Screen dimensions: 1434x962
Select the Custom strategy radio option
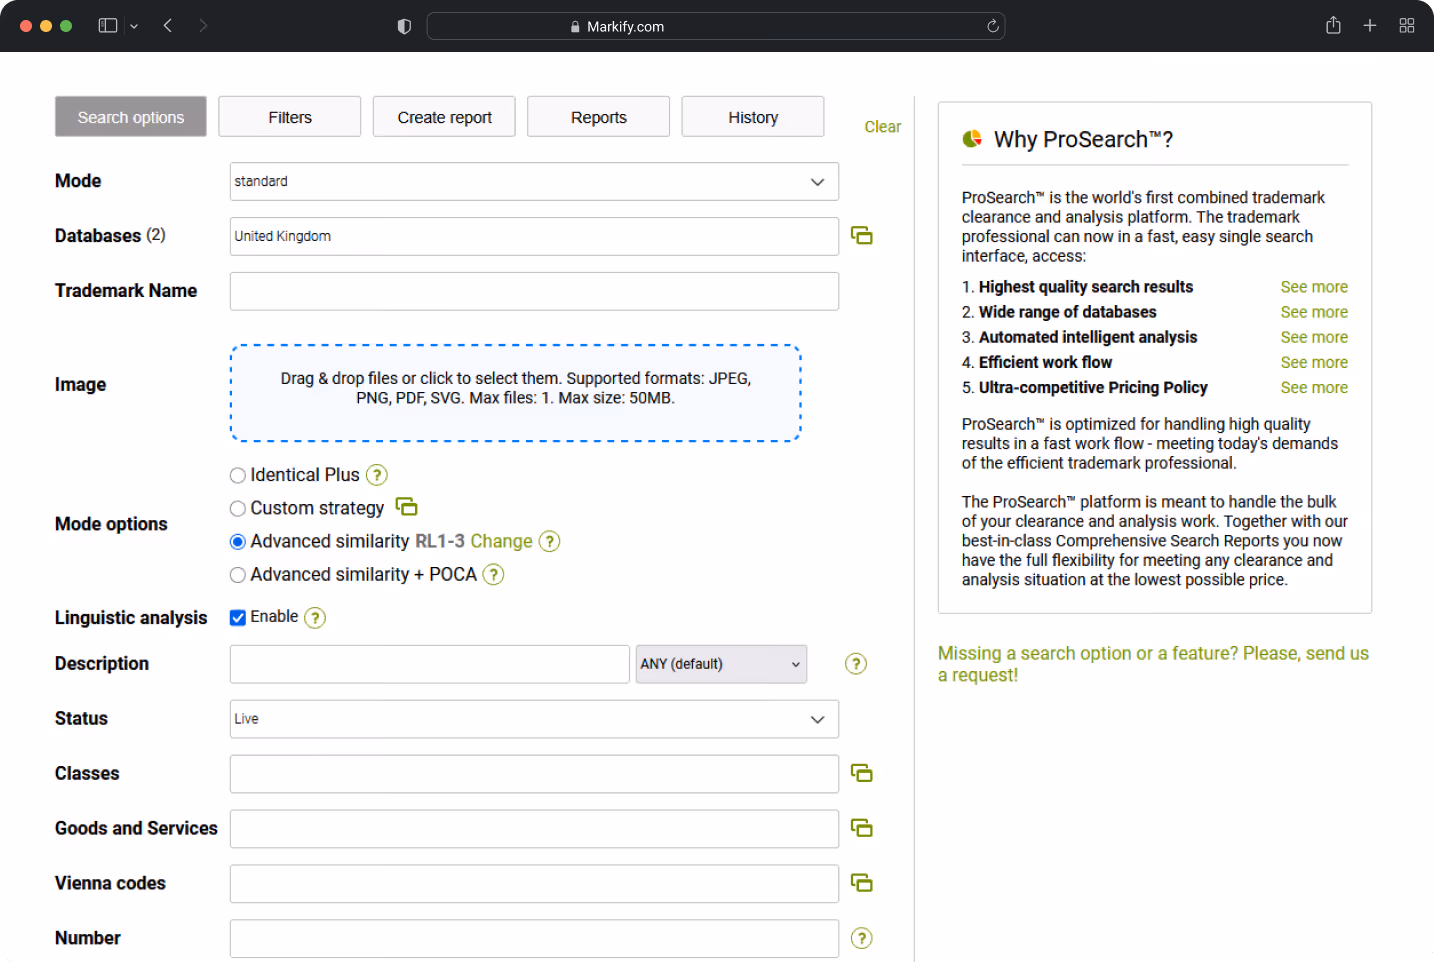click(238, 508)
